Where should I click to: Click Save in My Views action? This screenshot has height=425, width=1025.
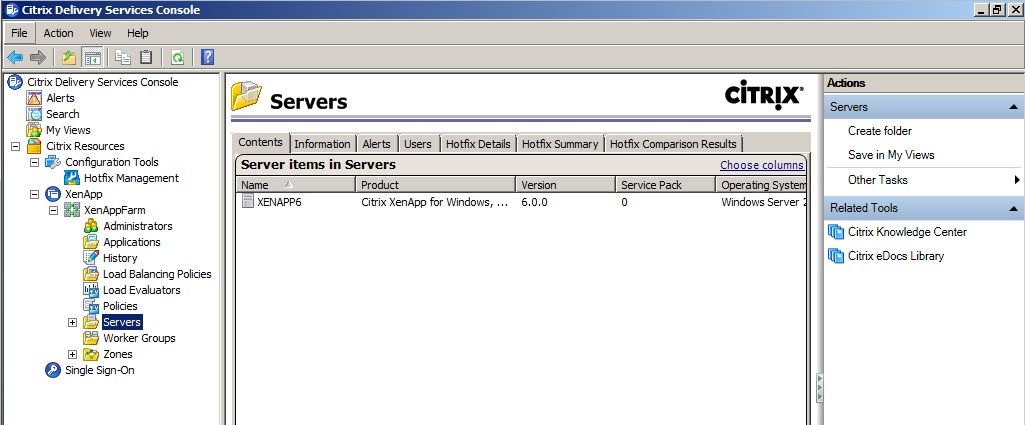[891, 155]
